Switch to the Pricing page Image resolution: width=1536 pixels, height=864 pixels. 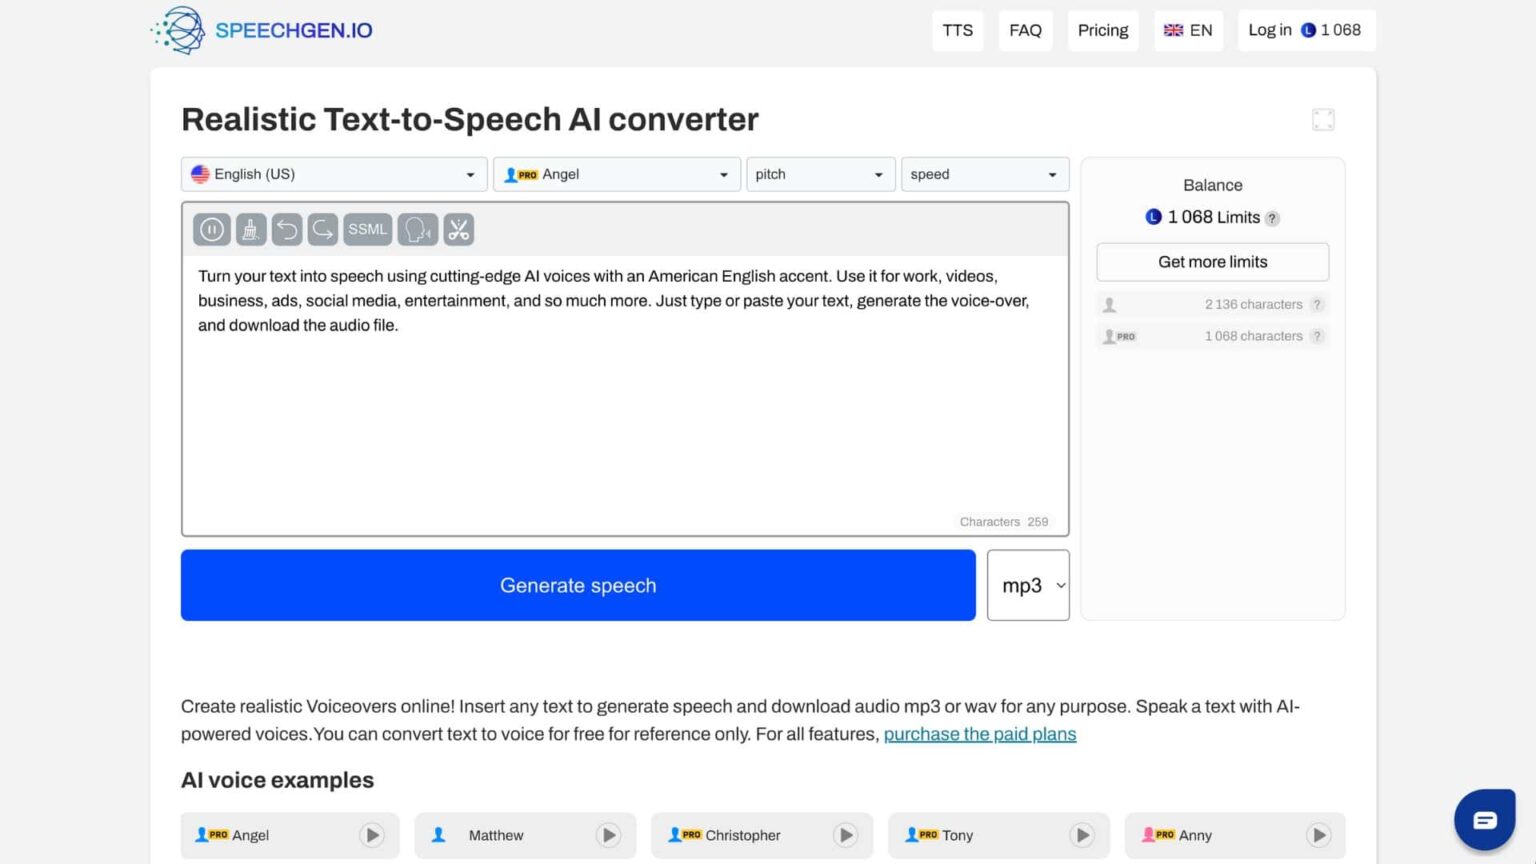[x=1103, y=30]
